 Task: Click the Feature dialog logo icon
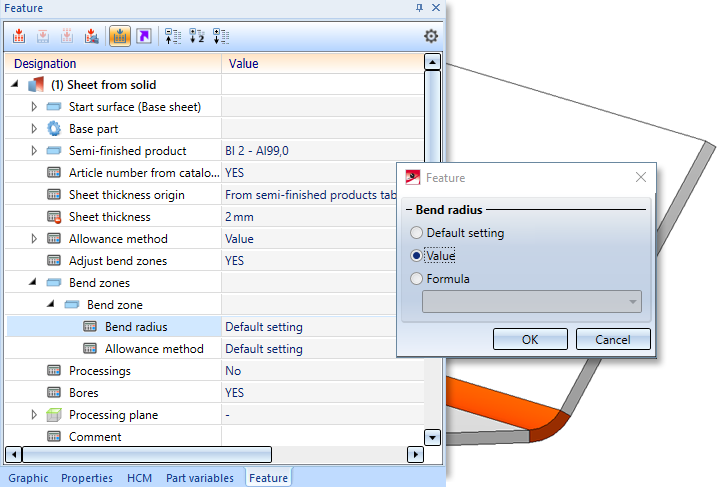pyautogui.click(x=412, y=178)
